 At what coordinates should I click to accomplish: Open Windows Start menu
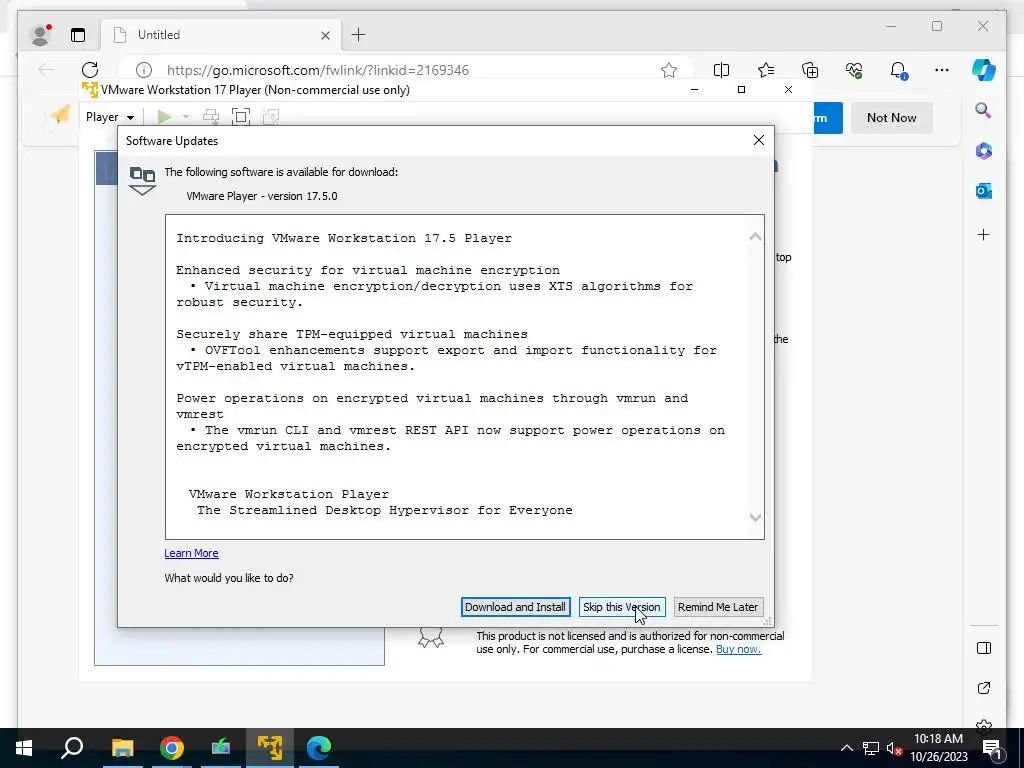[24, 748]
